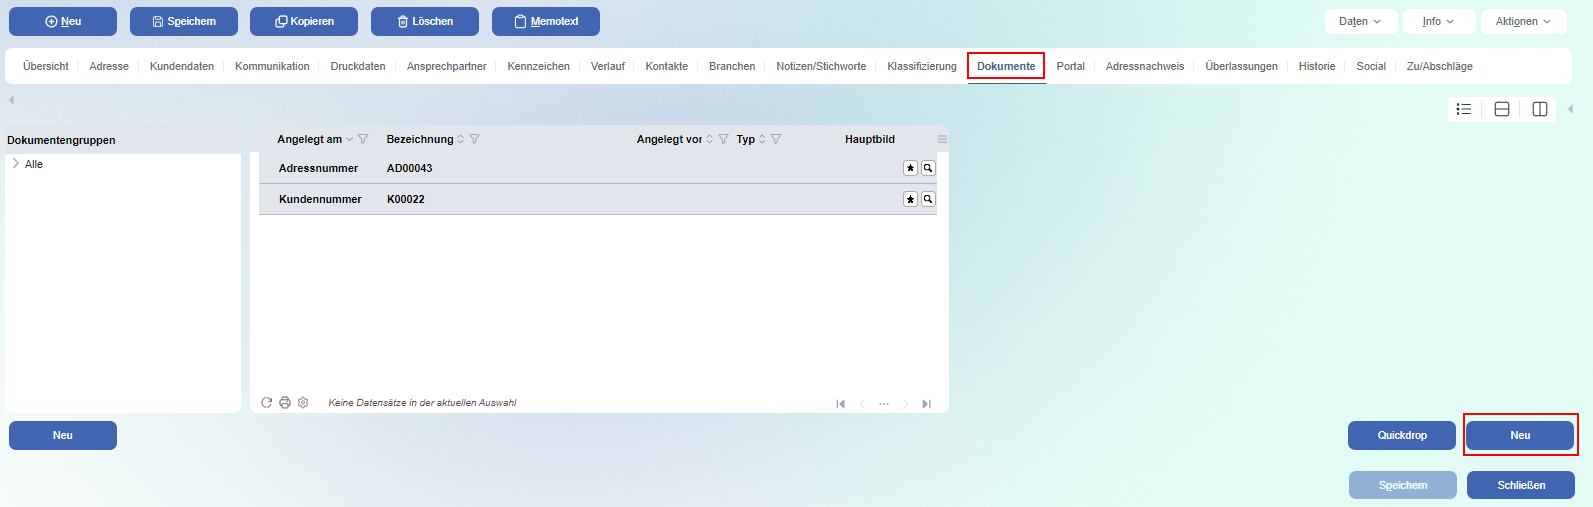This screenshot has width=1593, height=507.
Task: Open the Daten dropdown menu
Action: tap(1360, 21)
